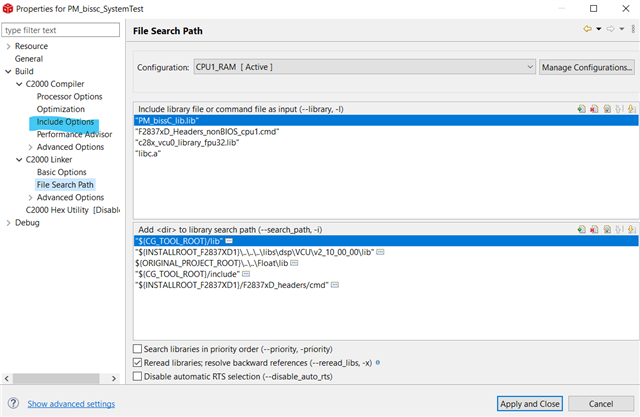Image resolution: width=640 pixels, height=417 pixels.
Task: Open Show advanced settings link
Action: point(71,404)
